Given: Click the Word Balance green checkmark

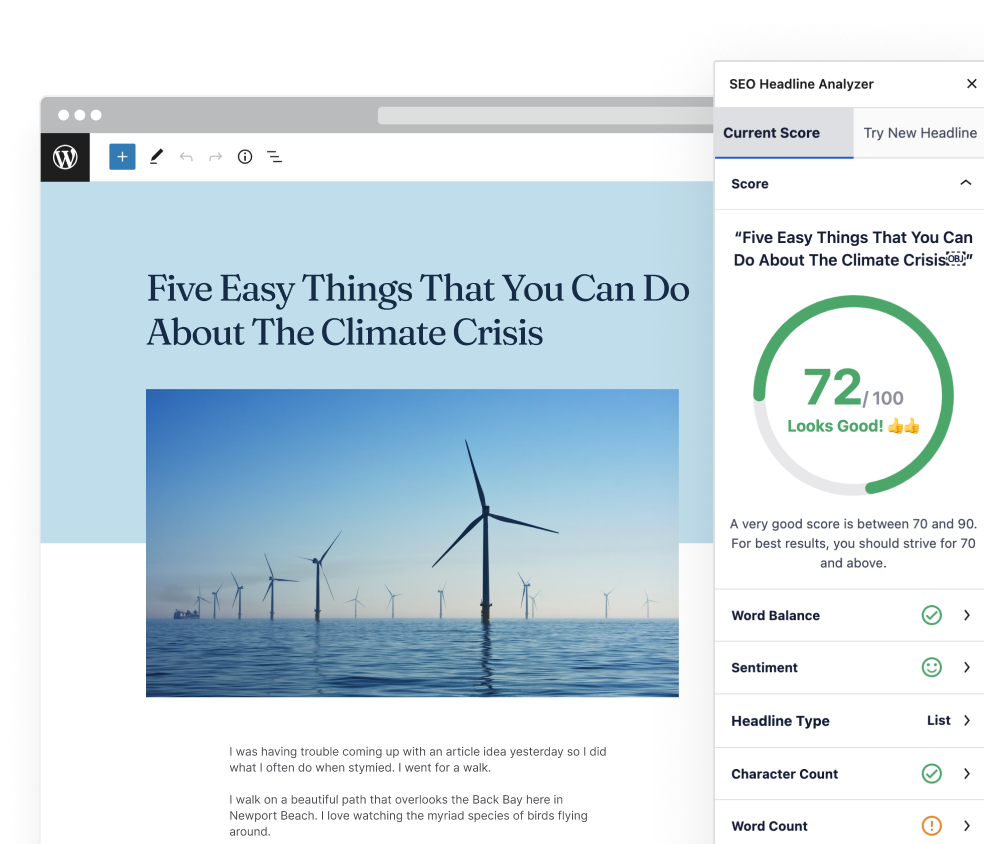Looking at the screenshot, I should (x=931, y=615).
